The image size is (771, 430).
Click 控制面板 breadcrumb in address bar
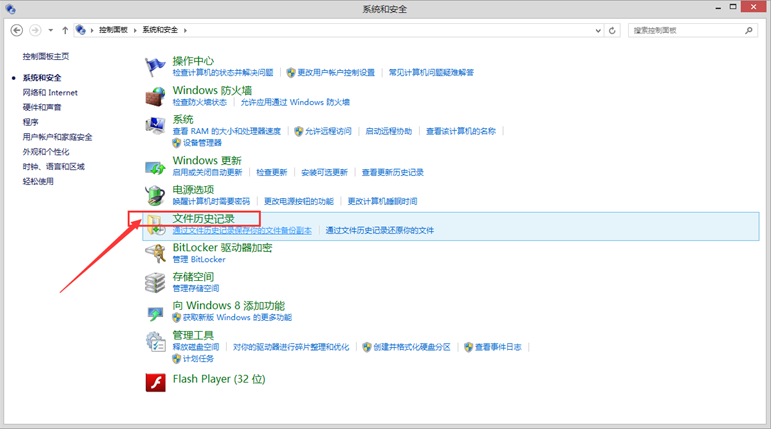(113, 30)
